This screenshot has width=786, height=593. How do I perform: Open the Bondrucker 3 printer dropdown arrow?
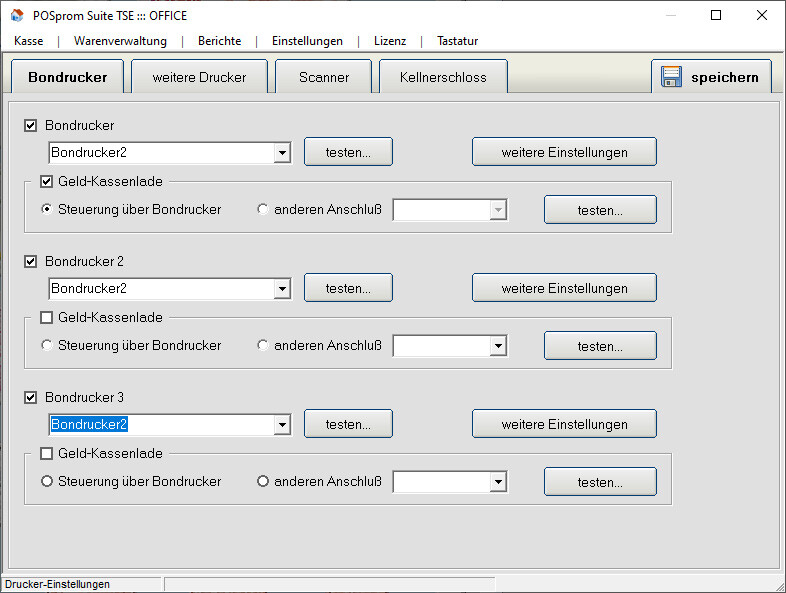[x=282, y=425]
